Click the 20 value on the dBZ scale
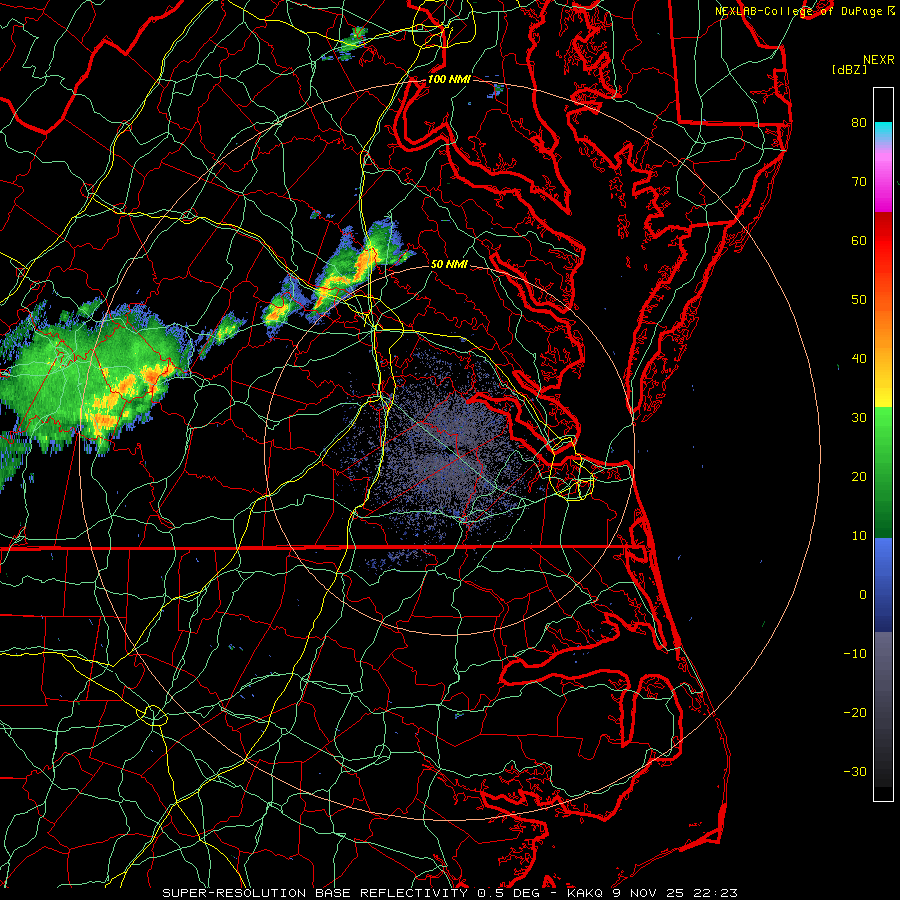The image size is (900, 900). (x=859, y=476)
